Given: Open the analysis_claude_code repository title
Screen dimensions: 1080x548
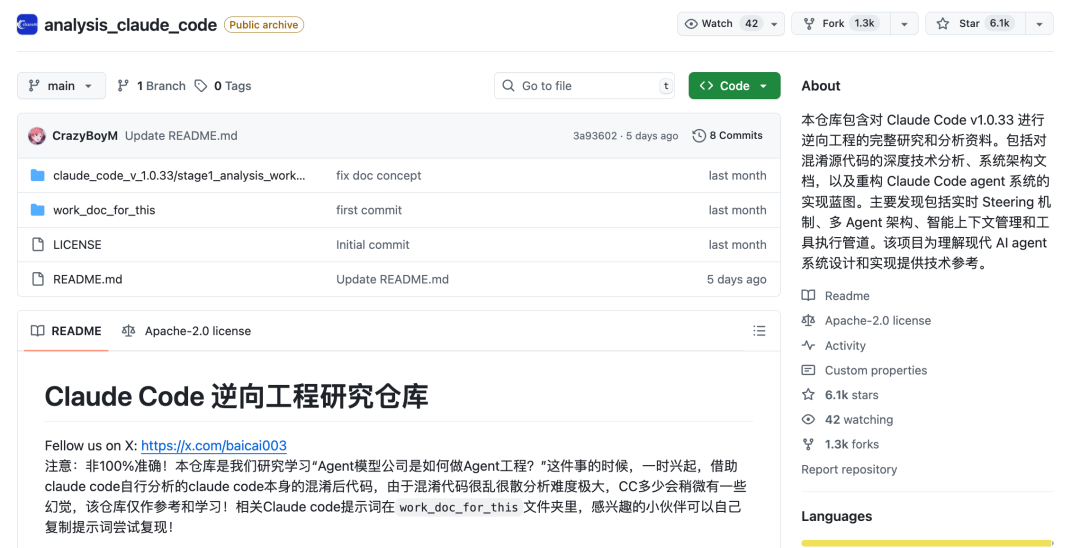Looking at the screenshot, I should click(x=131, y=25).
